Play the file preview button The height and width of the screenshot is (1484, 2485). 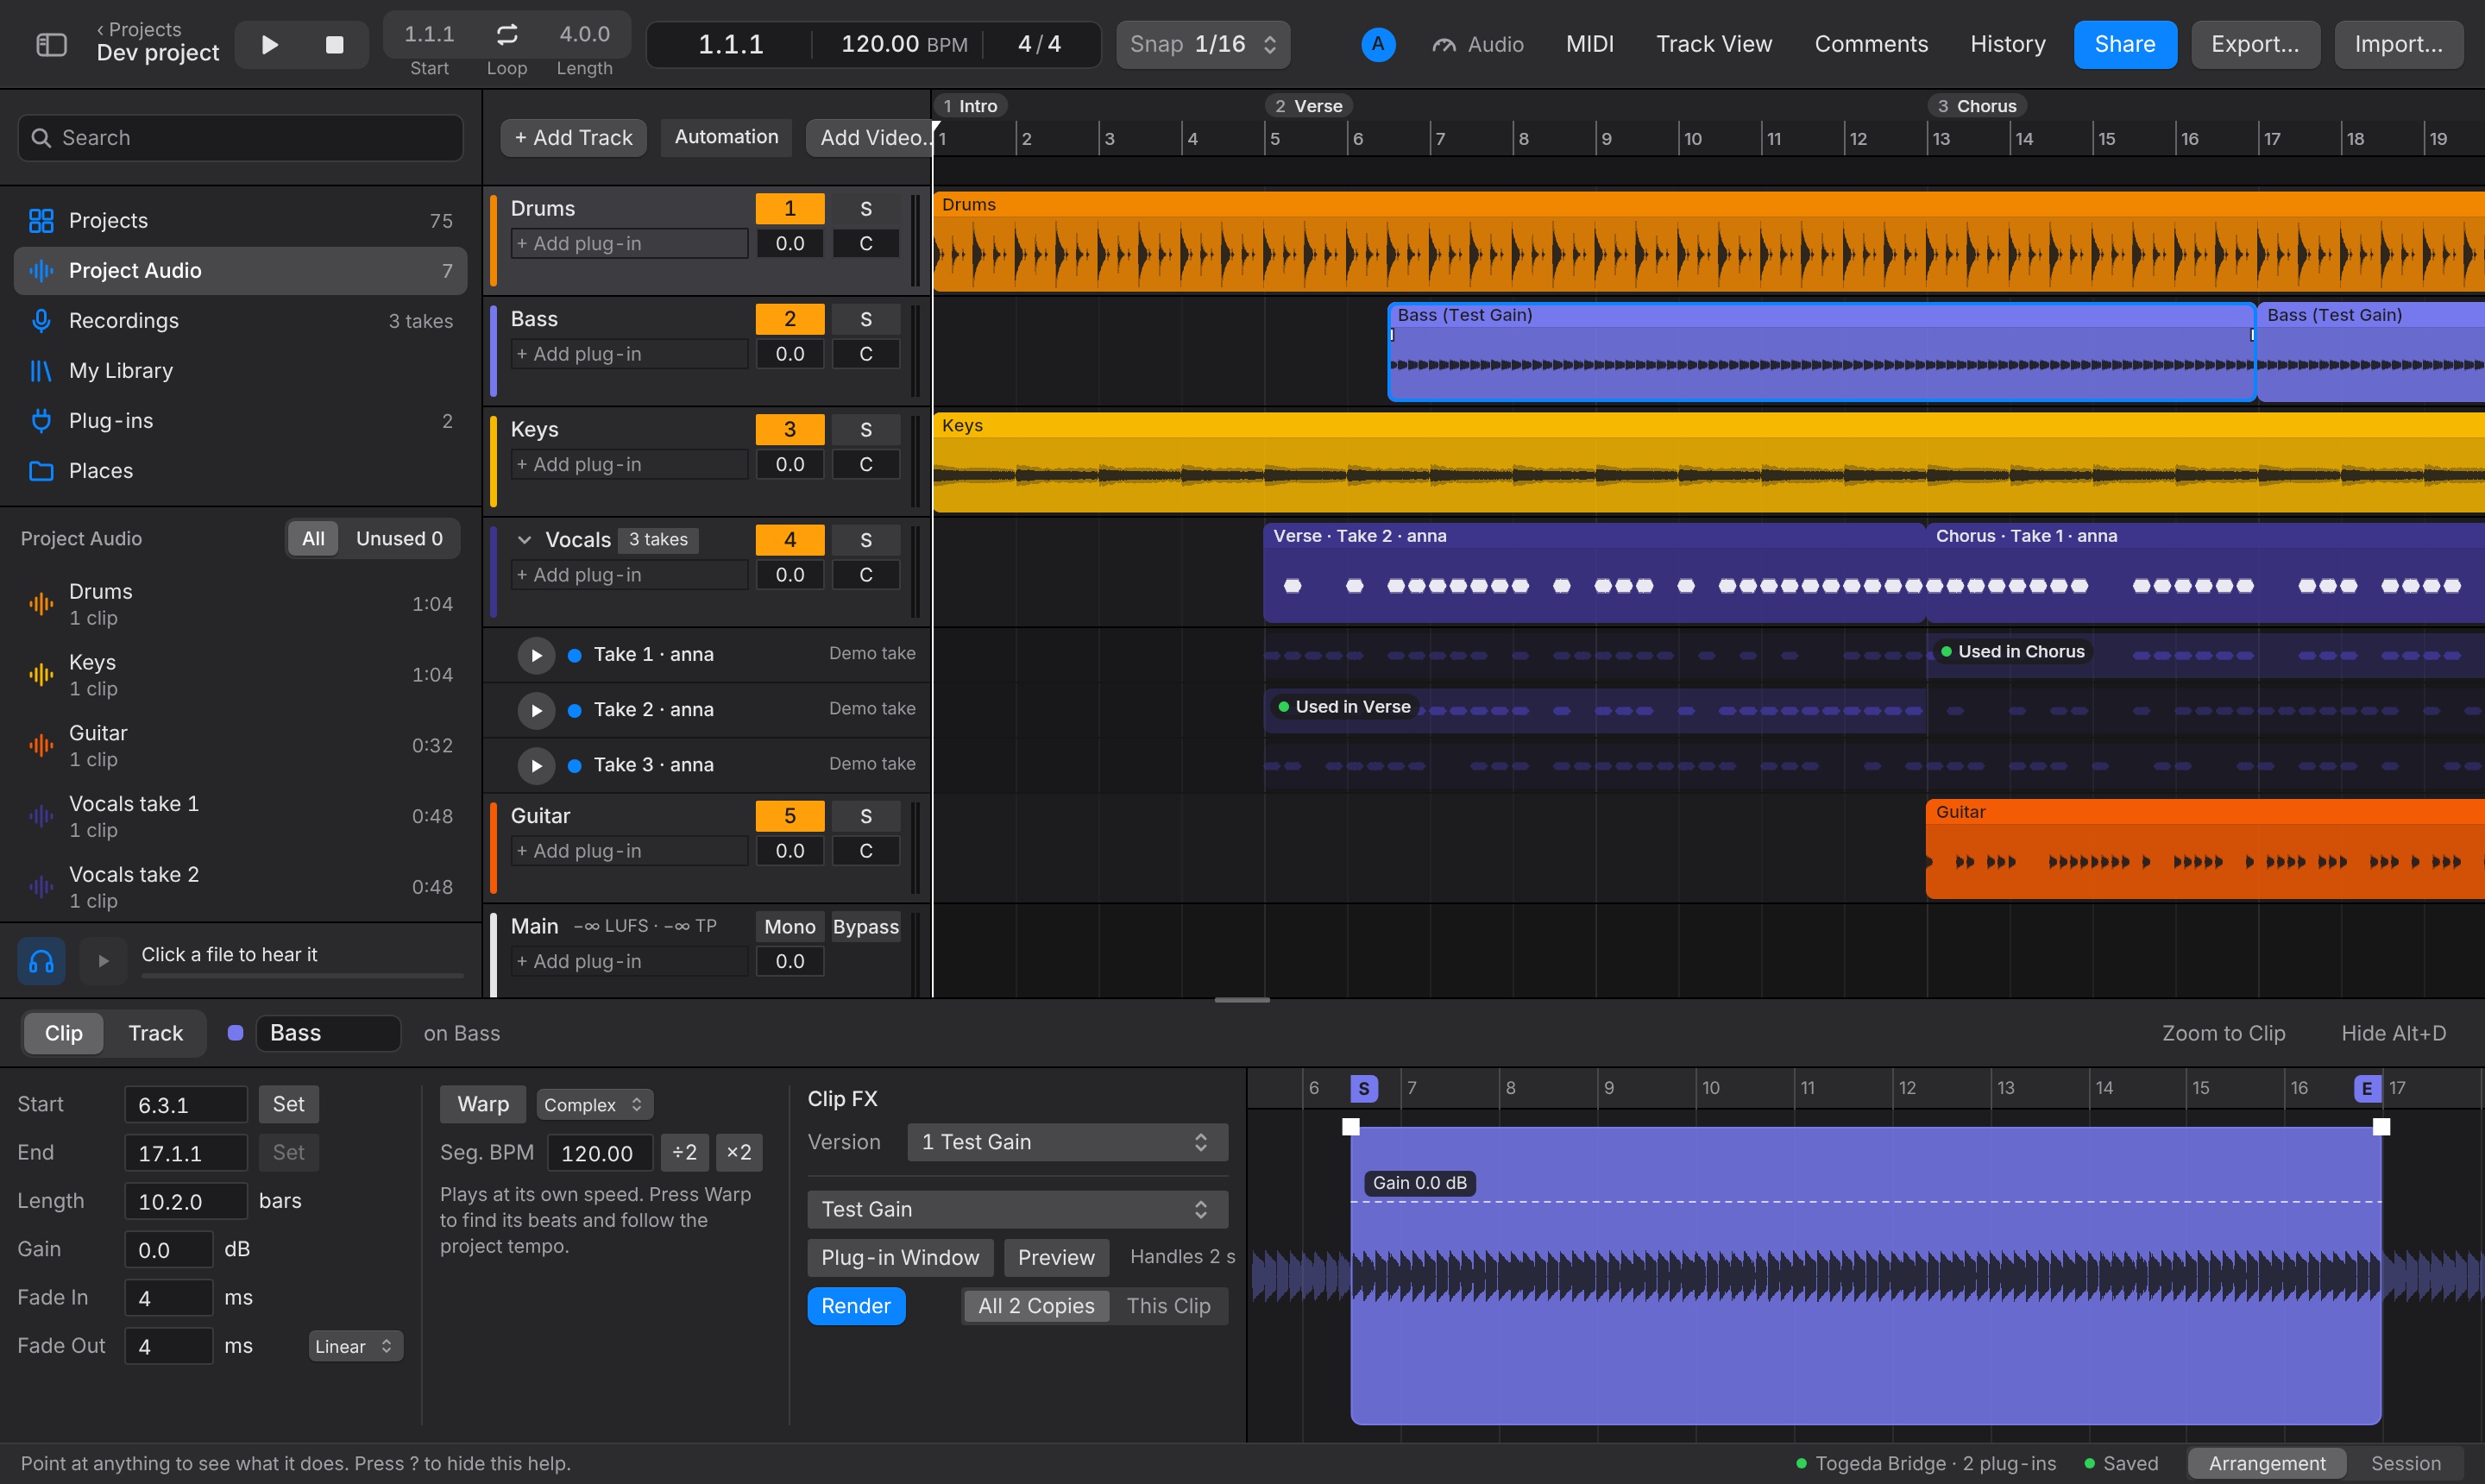[103, 961]
